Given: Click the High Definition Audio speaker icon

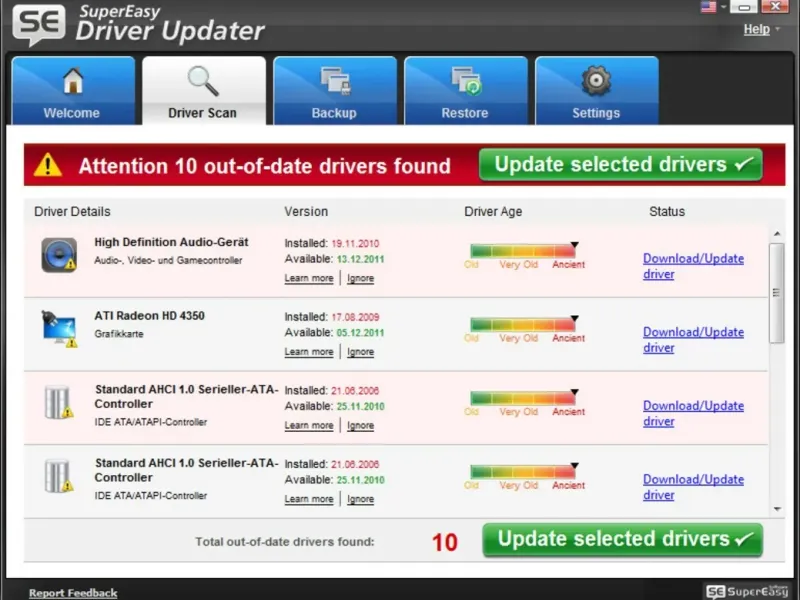Looking at the screenshot, I should coord(59,255).
